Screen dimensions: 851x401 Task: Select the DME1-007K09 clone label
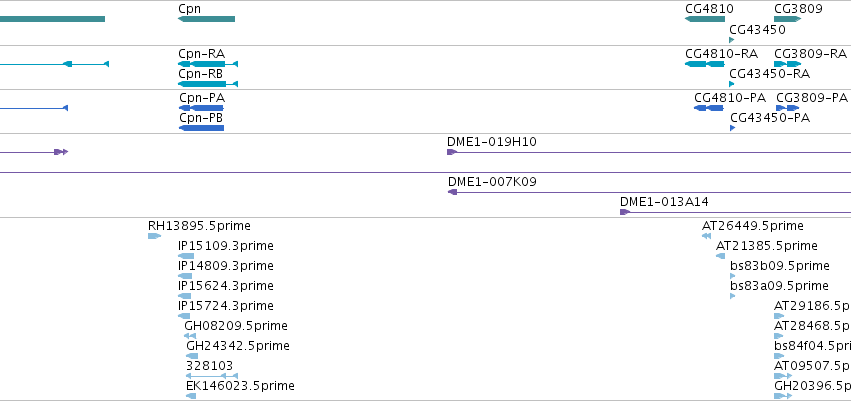pyautogui.click(x=492, y=181)
